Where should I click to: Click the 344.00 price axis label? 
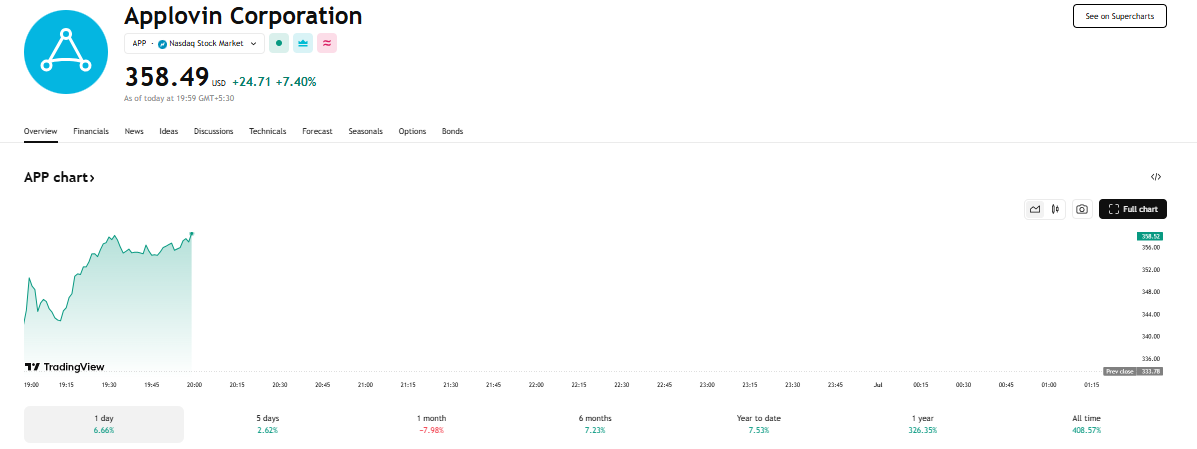1151,314
